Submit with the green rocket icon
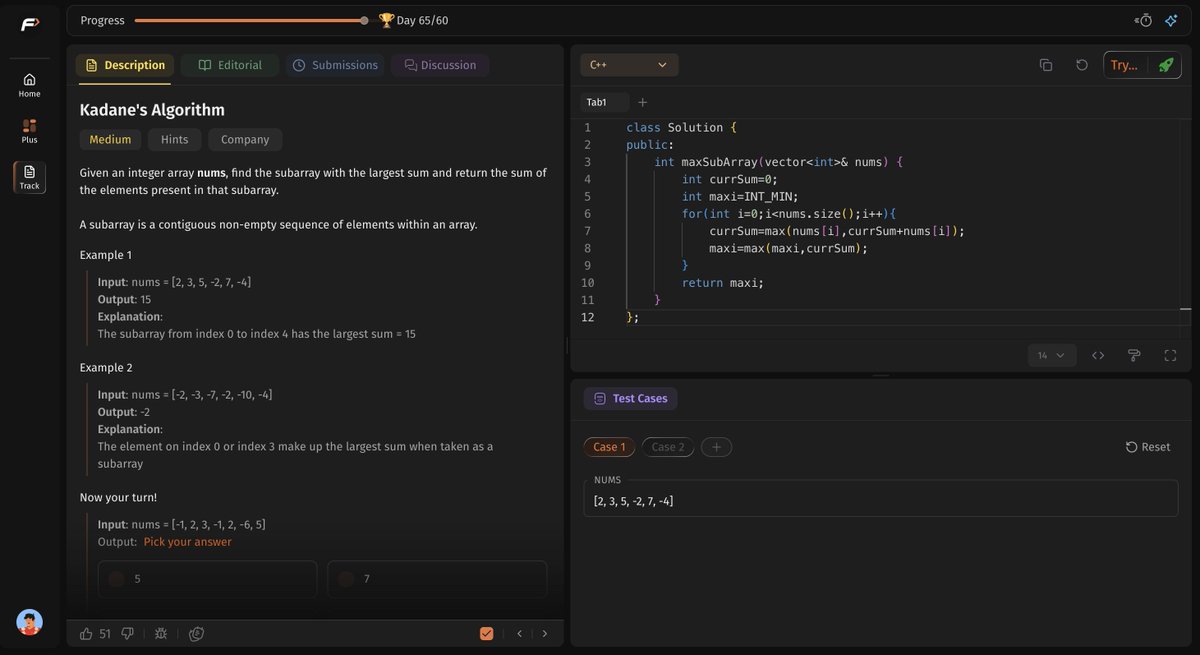Screen dimensions: 1200x655 point(1165,65)
